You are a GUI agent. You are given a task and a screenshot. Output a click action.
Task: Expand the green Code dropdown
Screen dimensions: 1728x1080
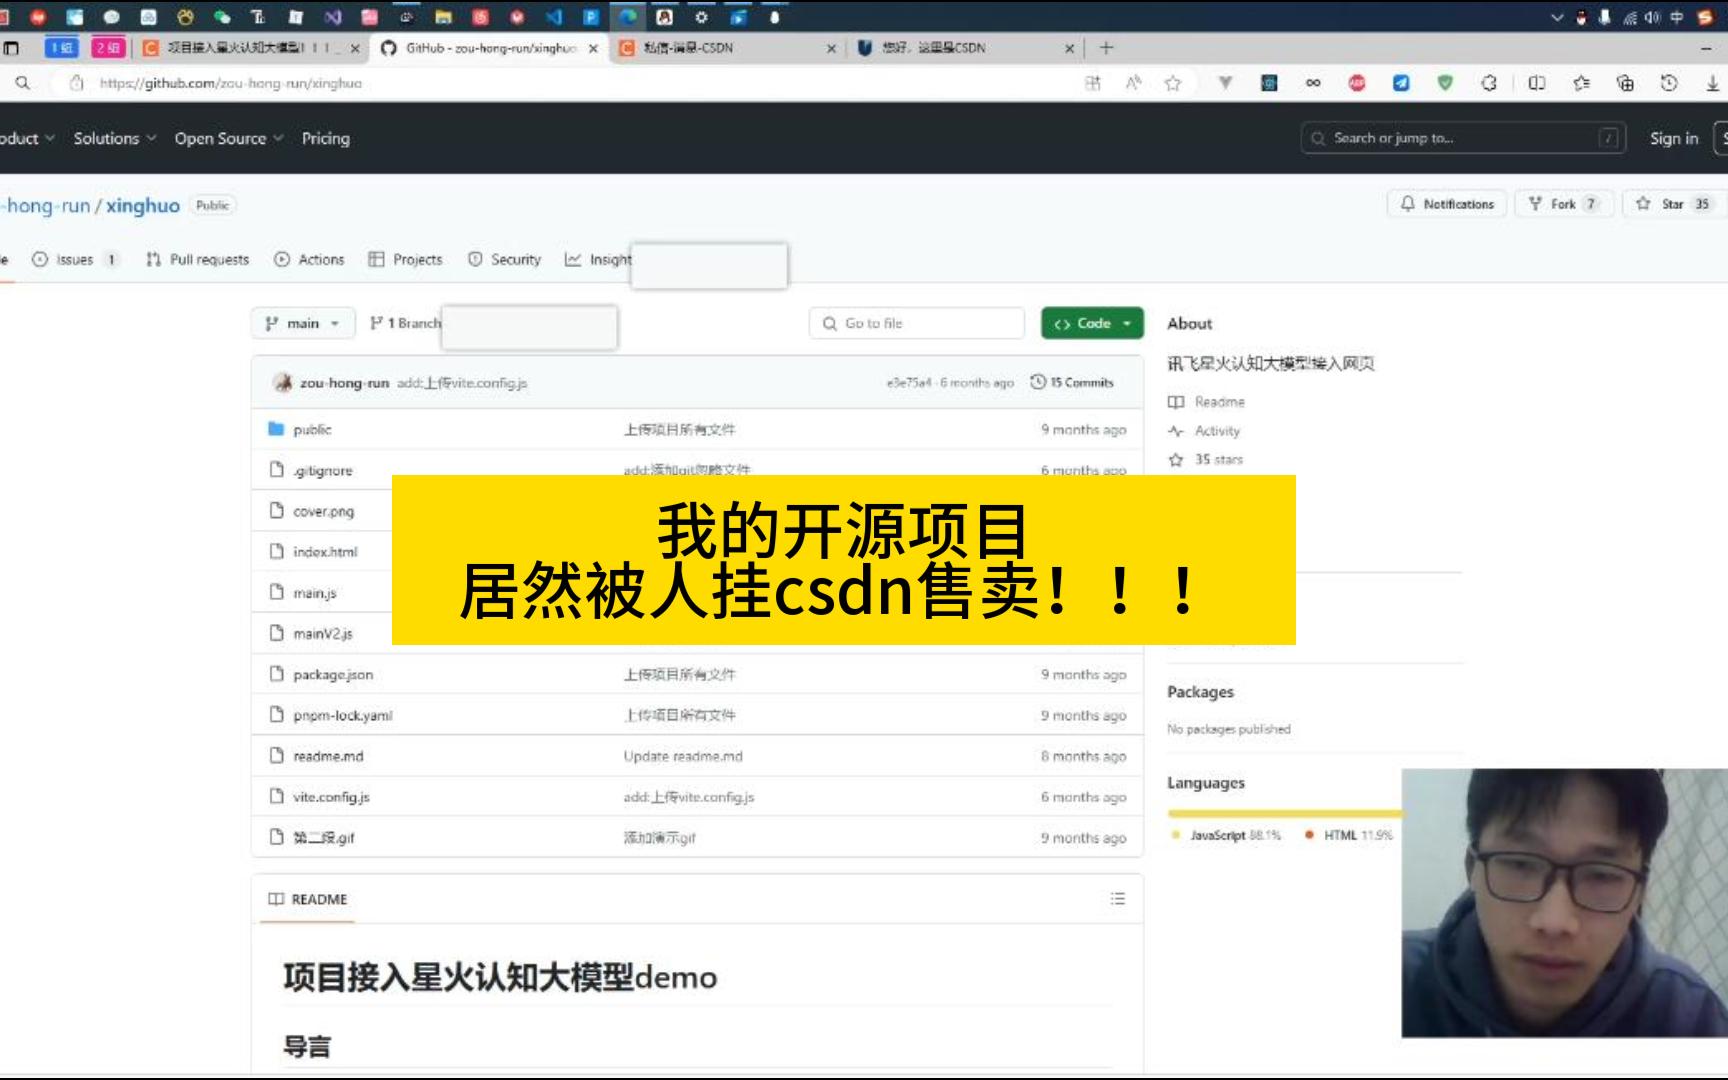pyautogui.click(x=1091, y=323)
